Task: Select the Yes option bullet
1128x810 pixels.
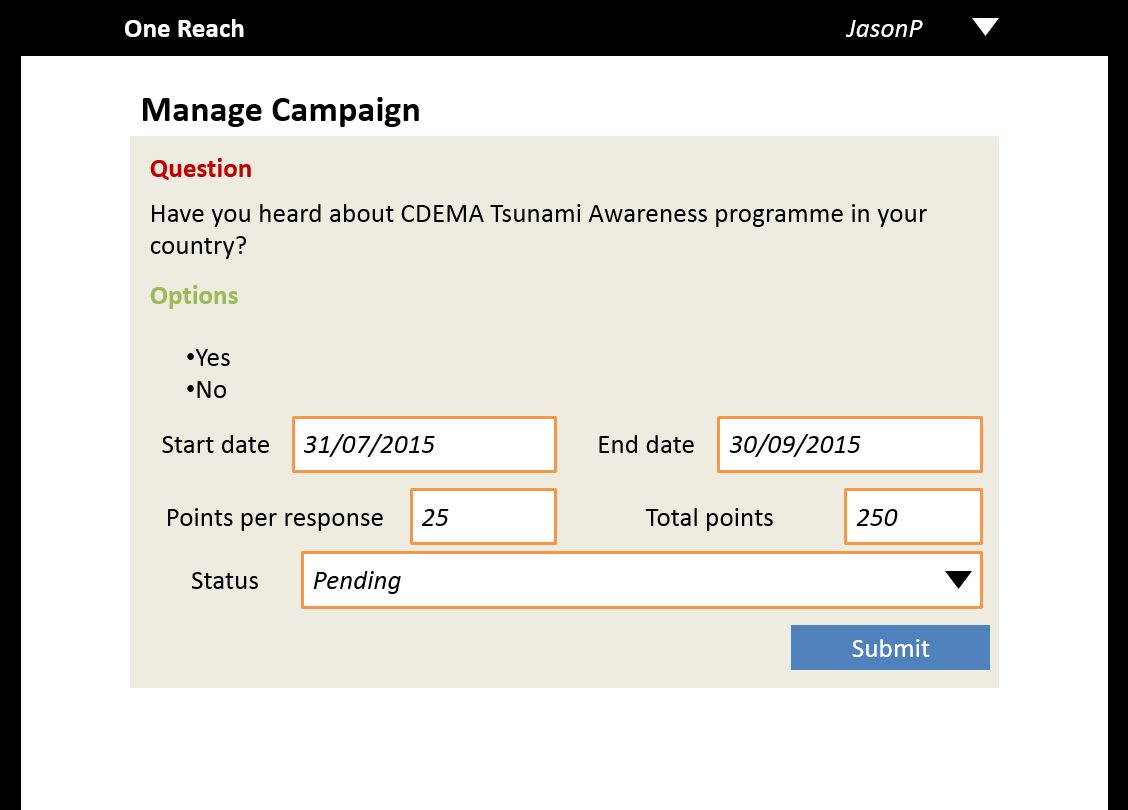Action: pos(209,358)
